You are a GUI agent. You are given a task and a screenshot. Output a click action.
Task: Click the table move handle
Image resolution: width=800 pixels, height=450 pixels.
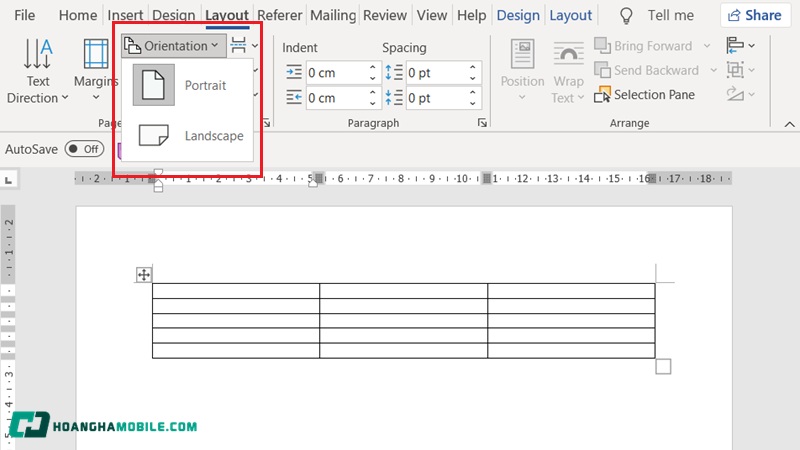pyautogui.click(x=144, y=275)
